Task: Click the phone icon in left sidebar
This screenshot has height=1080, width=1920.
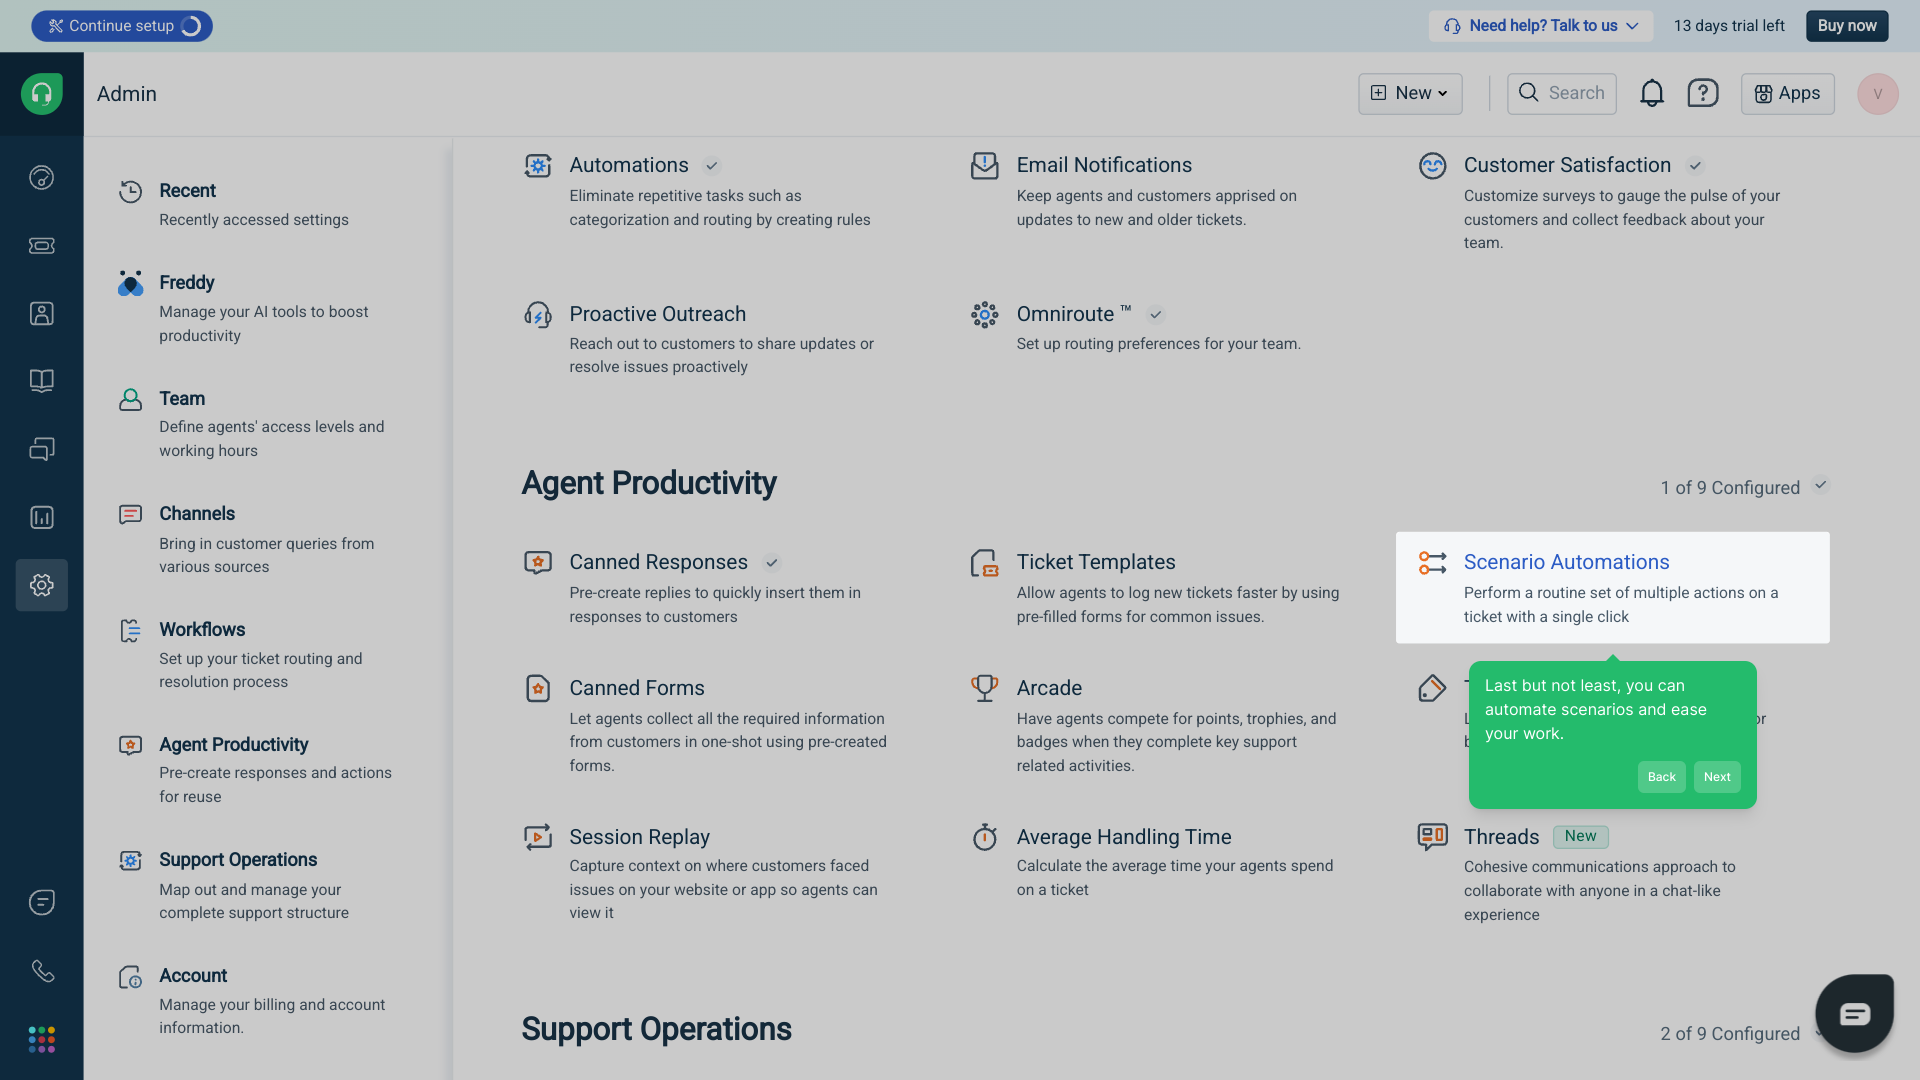Action: click(x=41, y=970)
